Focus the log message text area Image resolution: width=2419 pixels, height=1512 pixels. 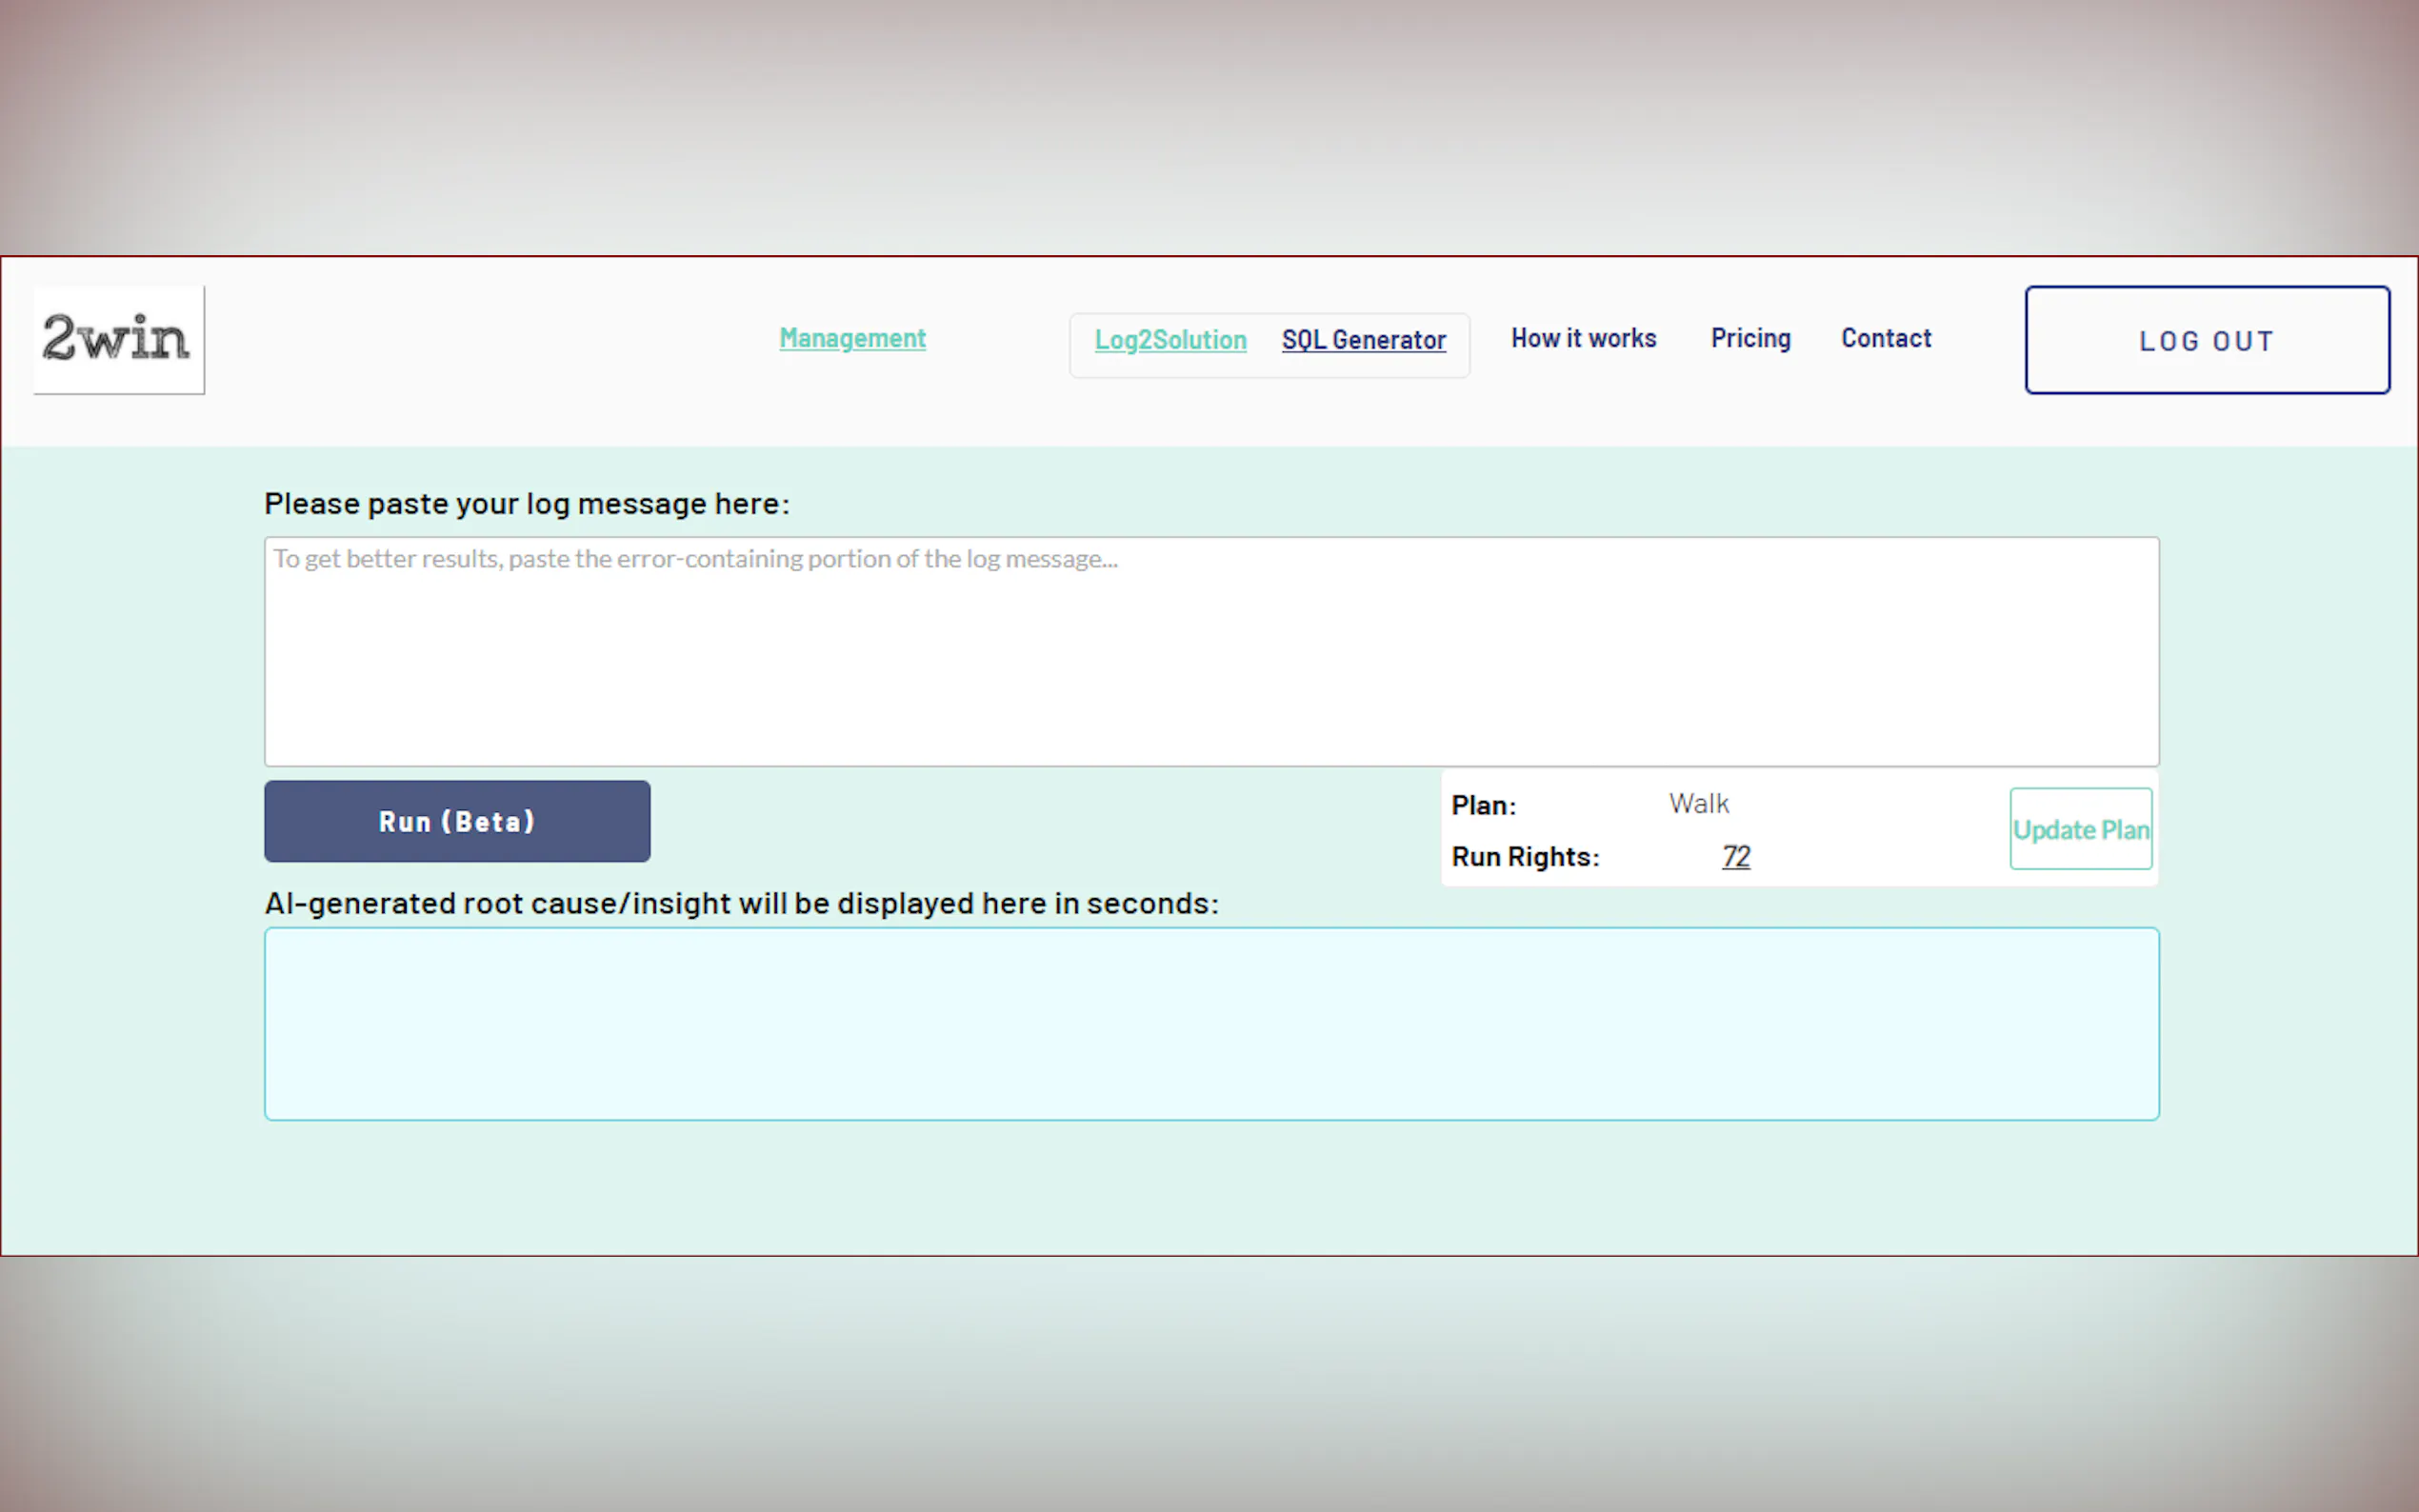coord(1210,670)
